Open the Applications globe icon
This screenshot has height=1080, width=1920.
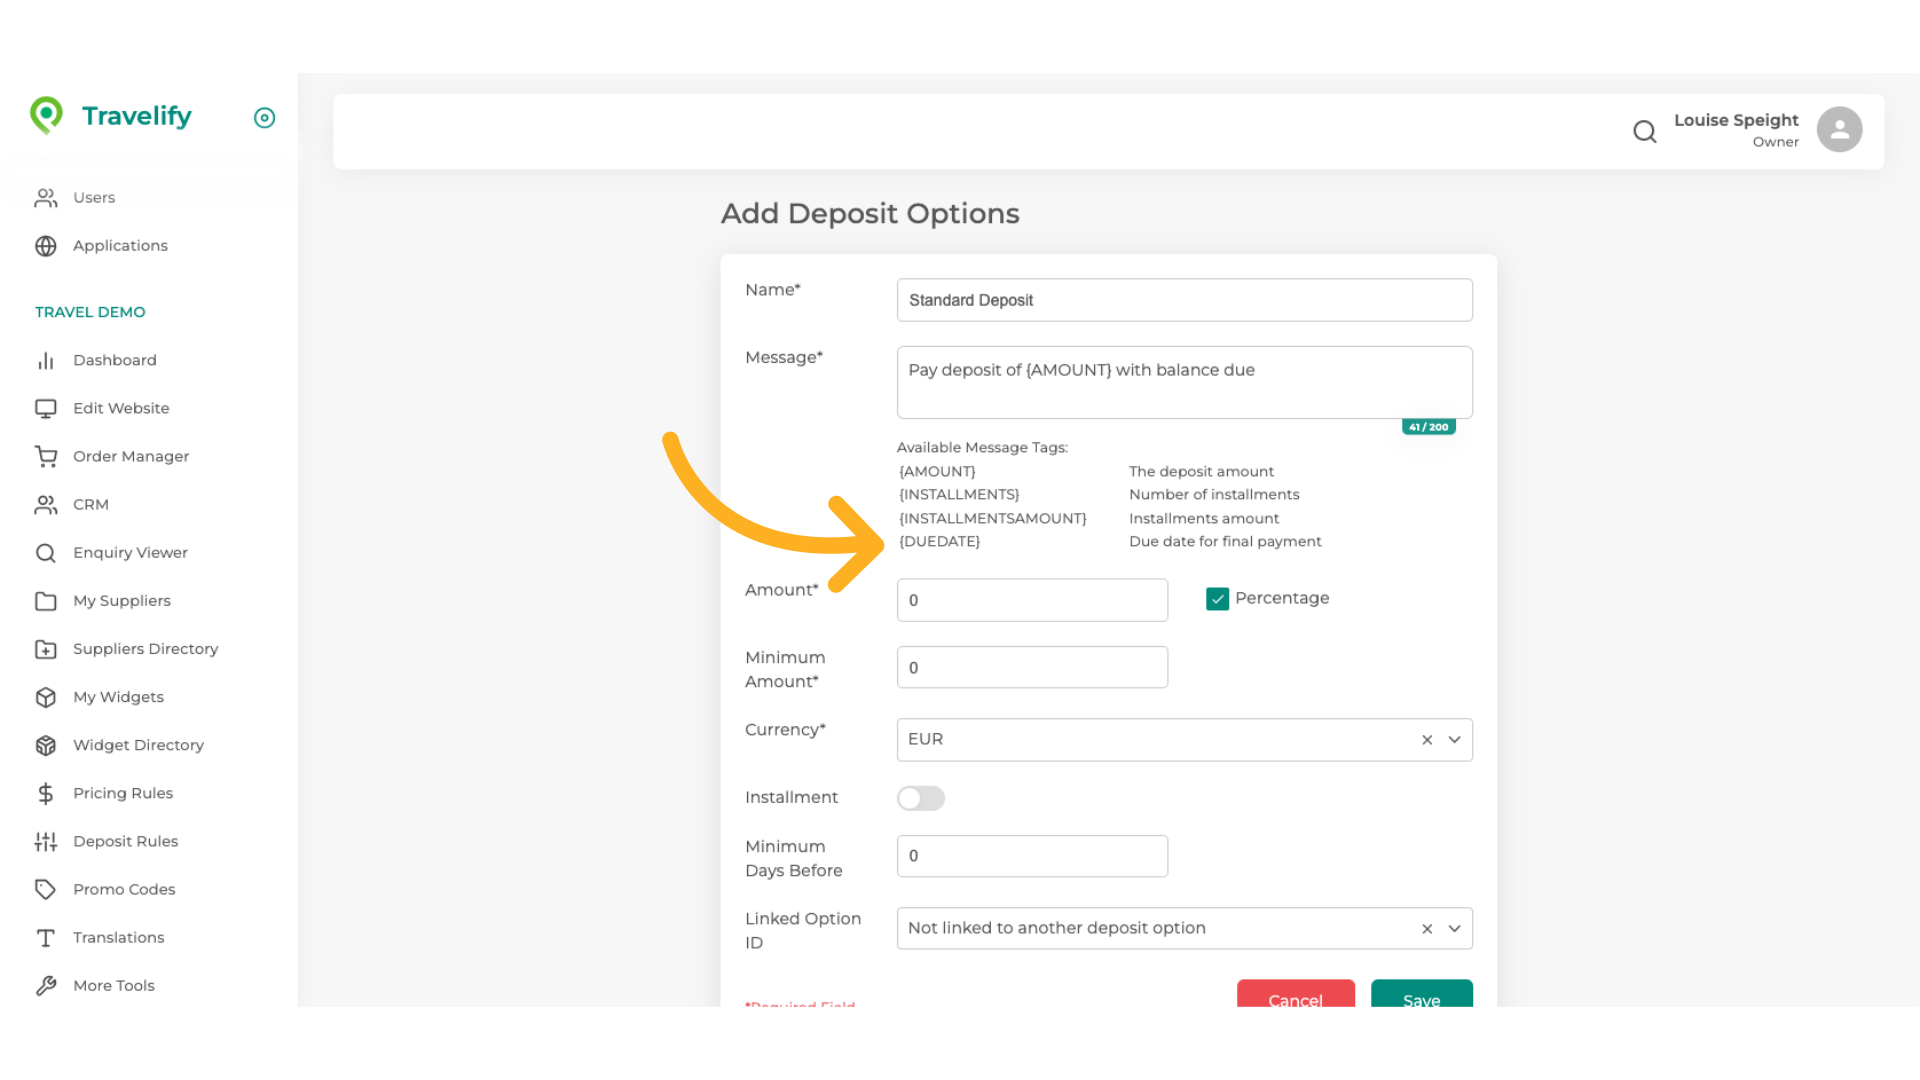pos(46,245)
